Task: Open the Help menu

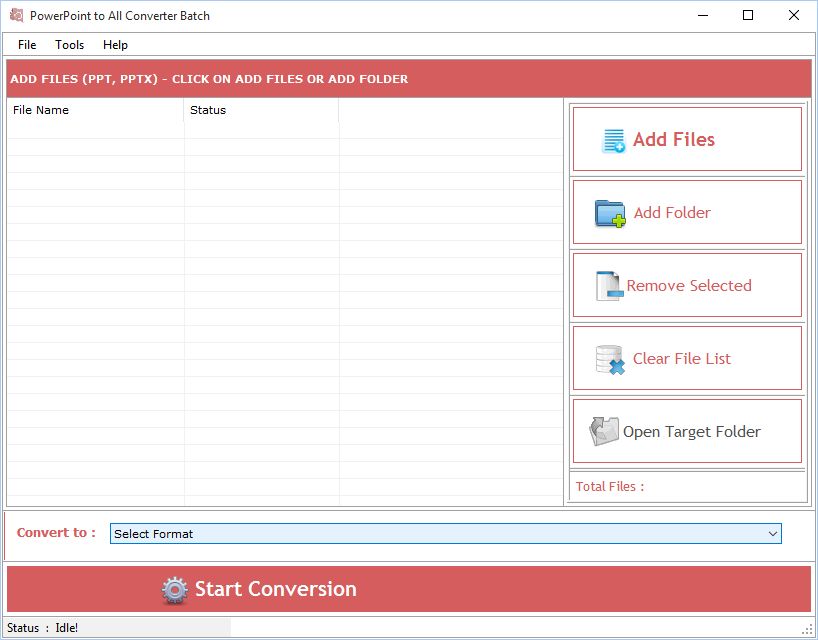Action: (x=115, y=45)
